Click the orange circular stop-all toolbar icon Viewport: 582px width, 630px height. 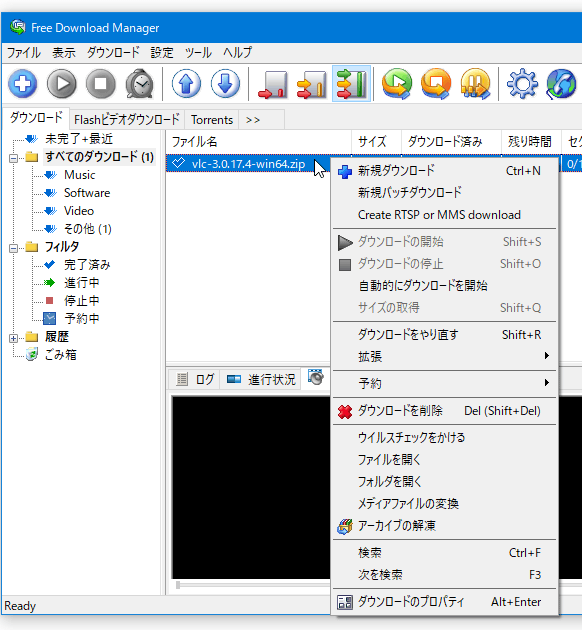(436, 84)
